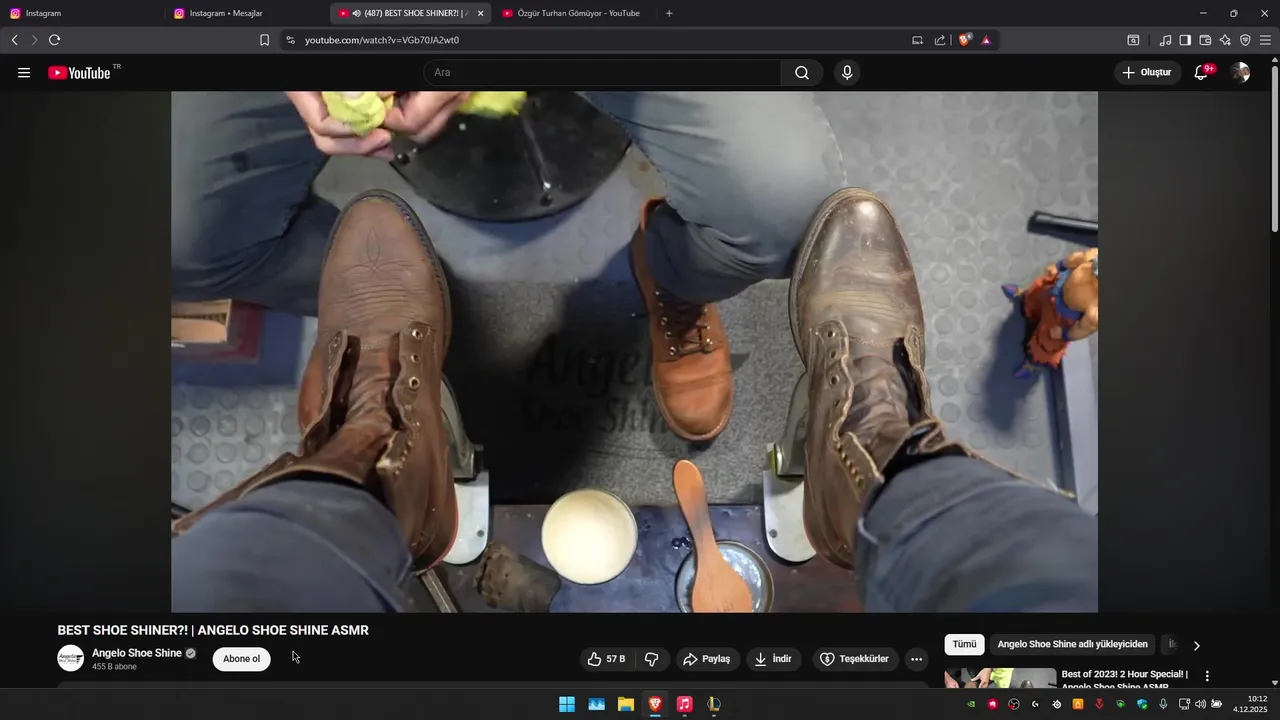
Task: Open the tab search toolbar icon
Action: 1133,40
